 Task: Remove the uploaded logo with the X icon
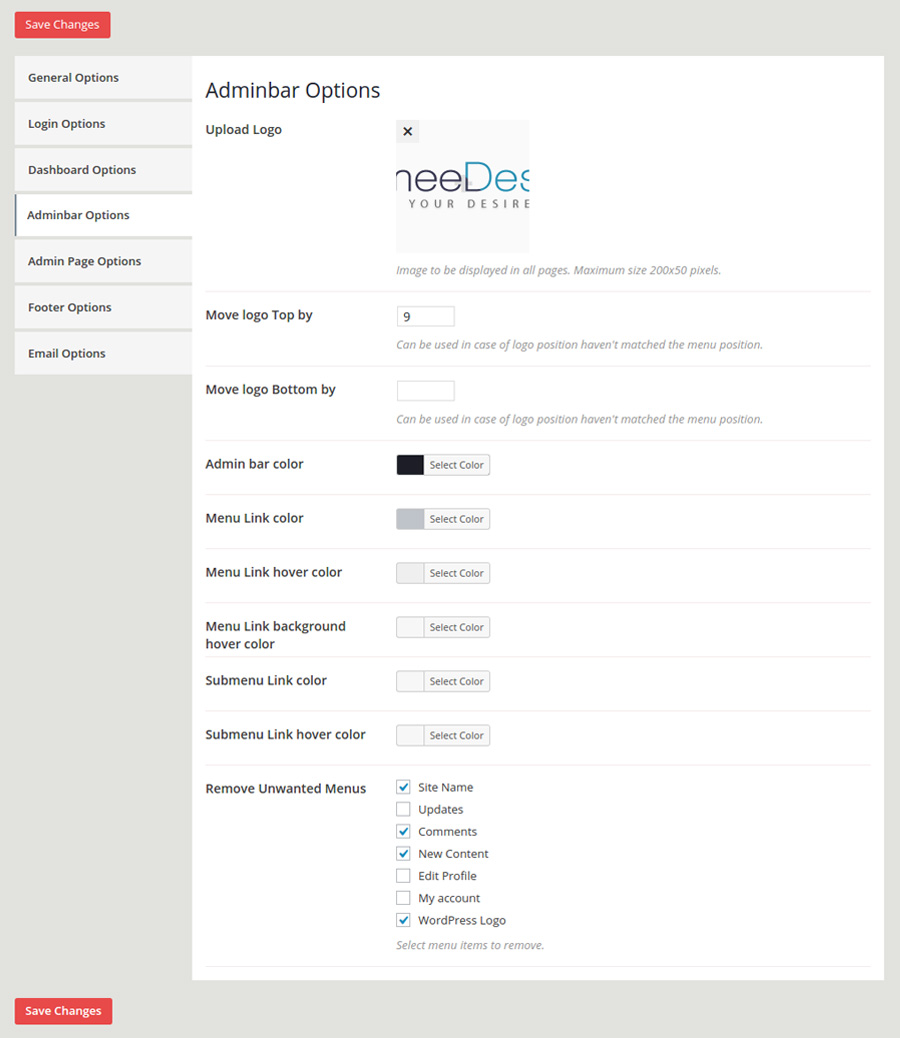click(x=408, y=131)
